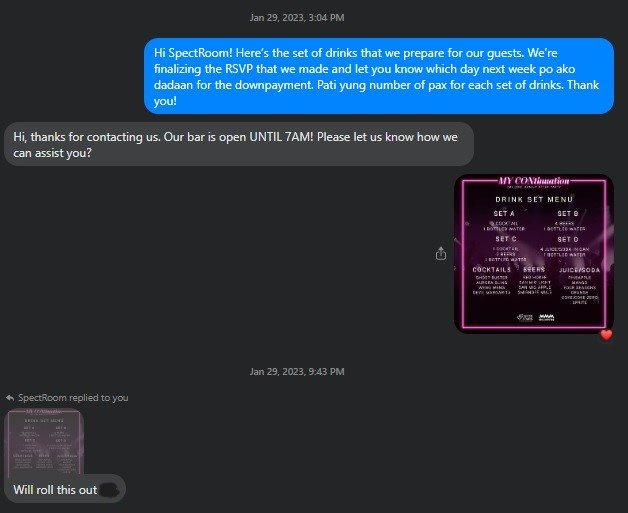Click the BEERS heading in the menu image
The height and width of the screenshot is (513, 628).
click(534, 270)
